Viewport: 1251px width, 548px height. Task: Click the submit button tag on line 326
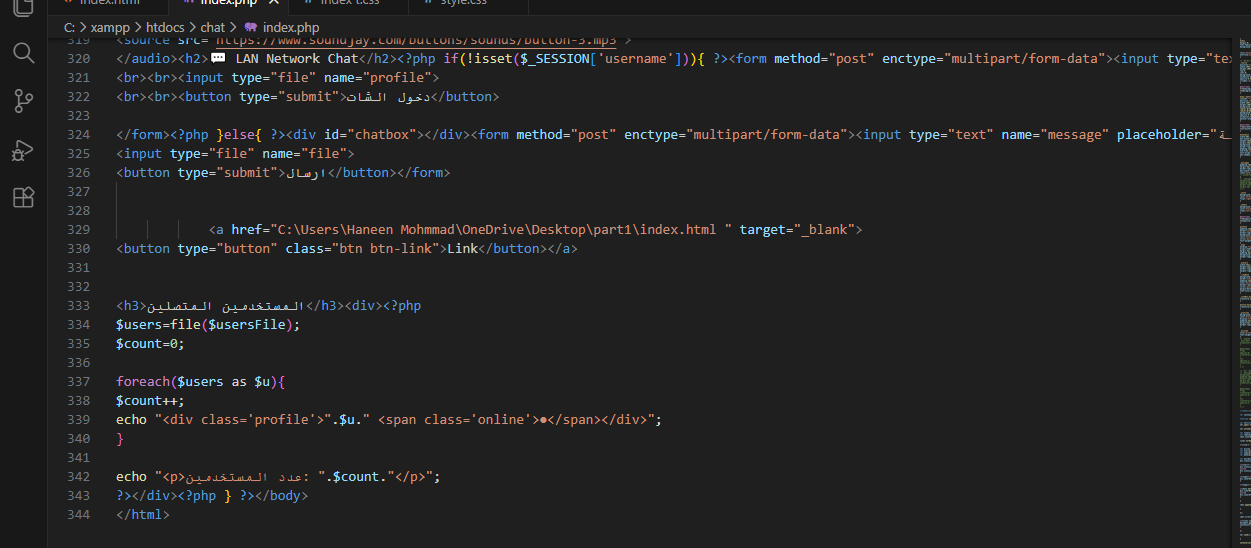(200, 173)
